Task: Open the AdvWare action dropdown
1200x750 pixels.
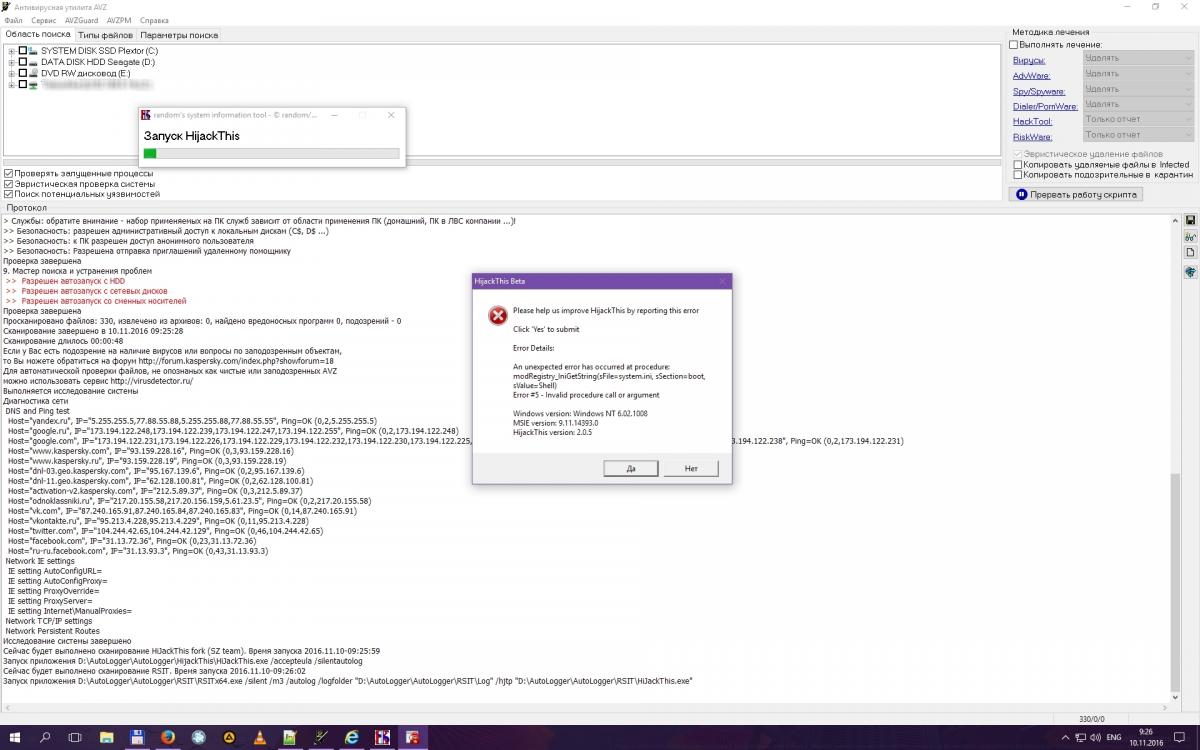Action: click(x=1139, y=74)
